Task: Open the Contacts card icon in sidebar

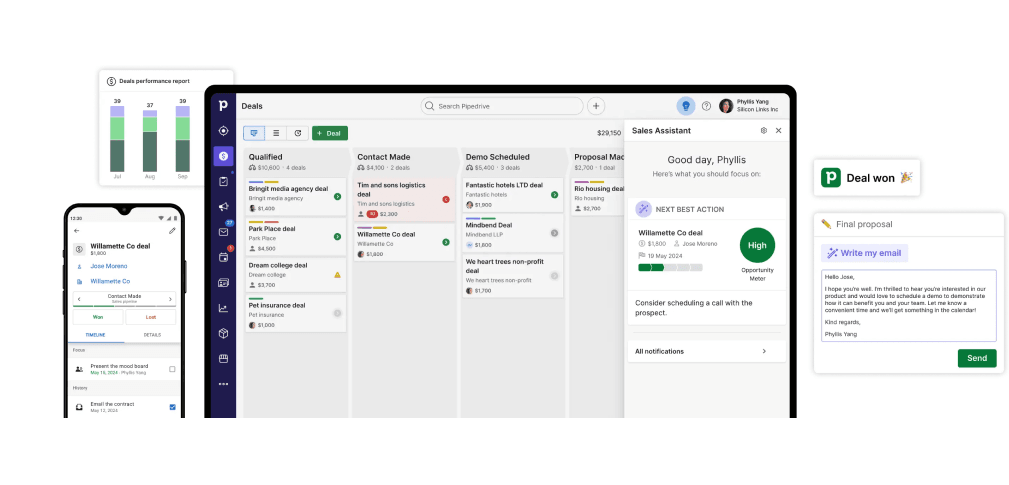Action: point(223,282)
